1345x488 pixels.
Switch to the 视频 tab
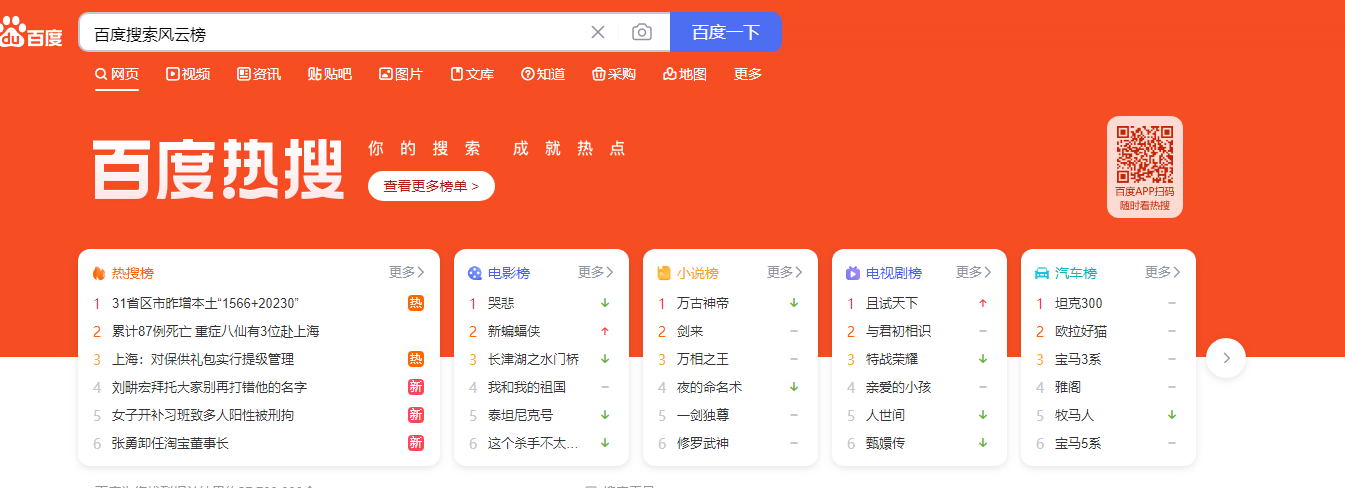(x=188, y=74)
